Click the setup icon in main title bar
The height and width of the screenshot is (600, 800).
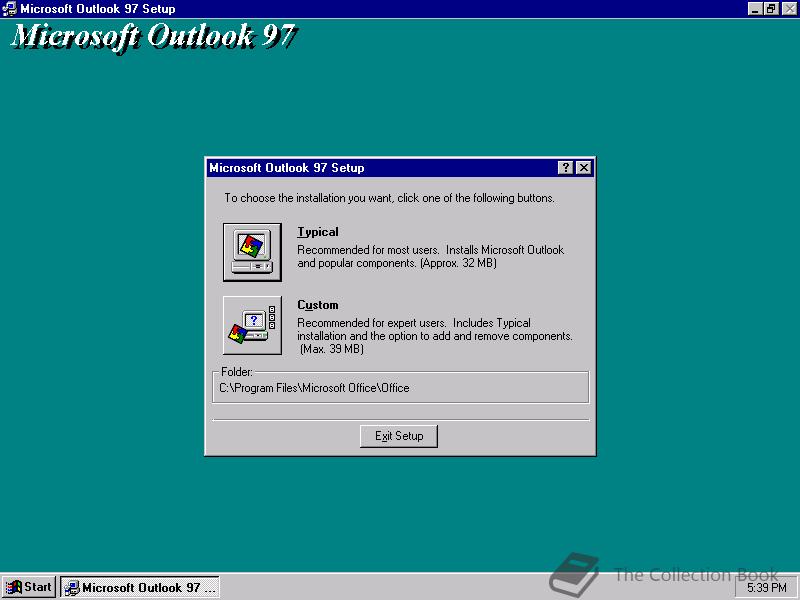pyautogui.click(x=10, y=9)
